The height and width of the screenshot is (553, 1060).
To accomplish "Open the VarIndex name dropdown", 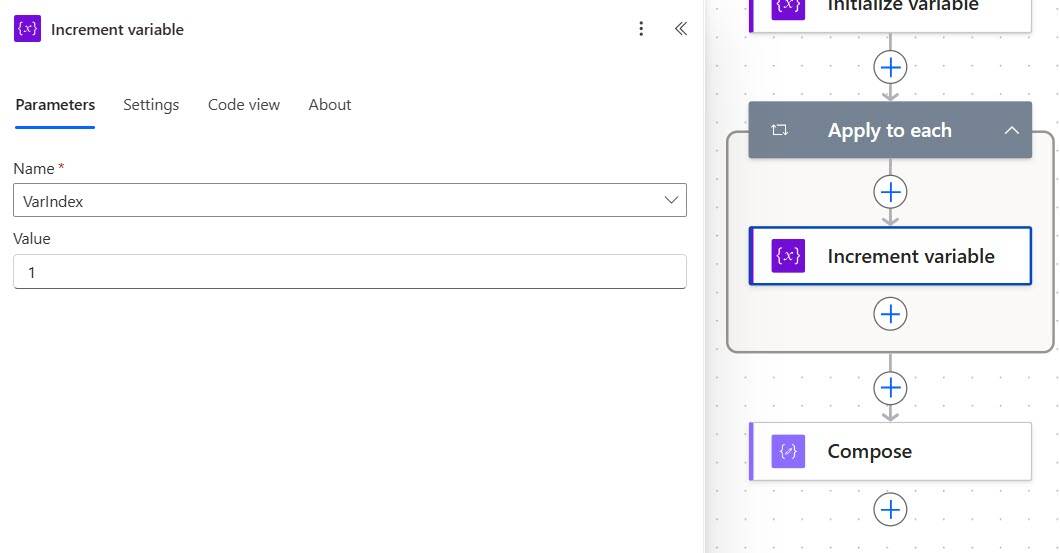I will coord(350,200).
